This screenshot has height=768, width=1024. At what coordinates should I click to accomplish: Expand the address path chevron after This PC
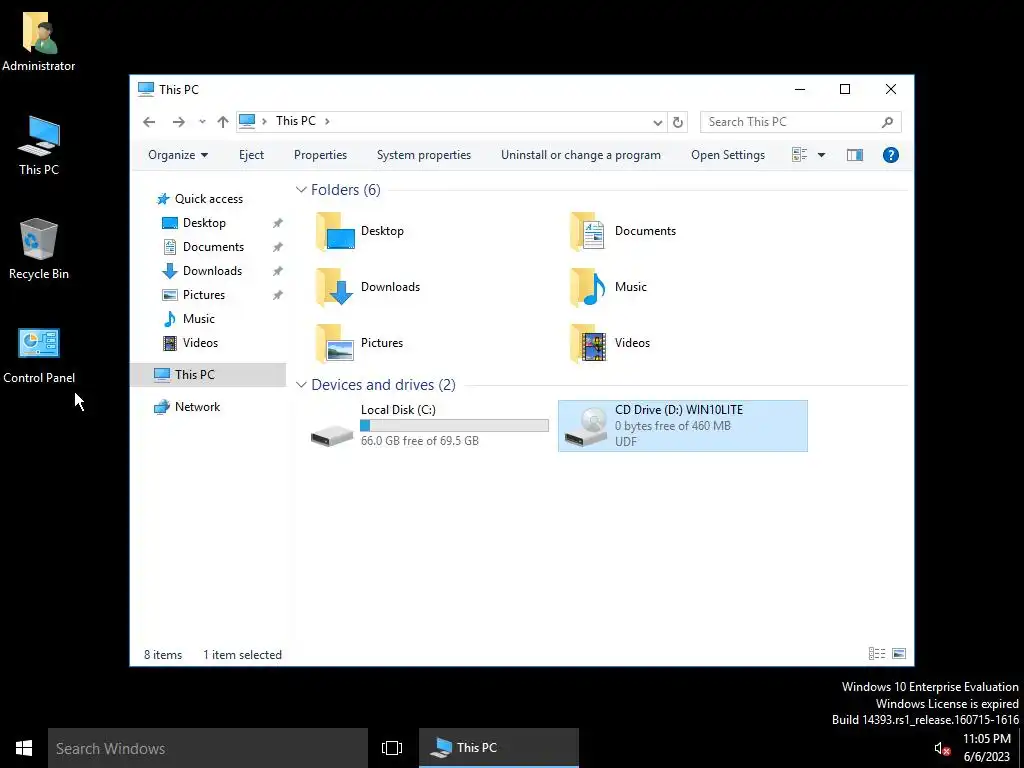tap(327, 121)
